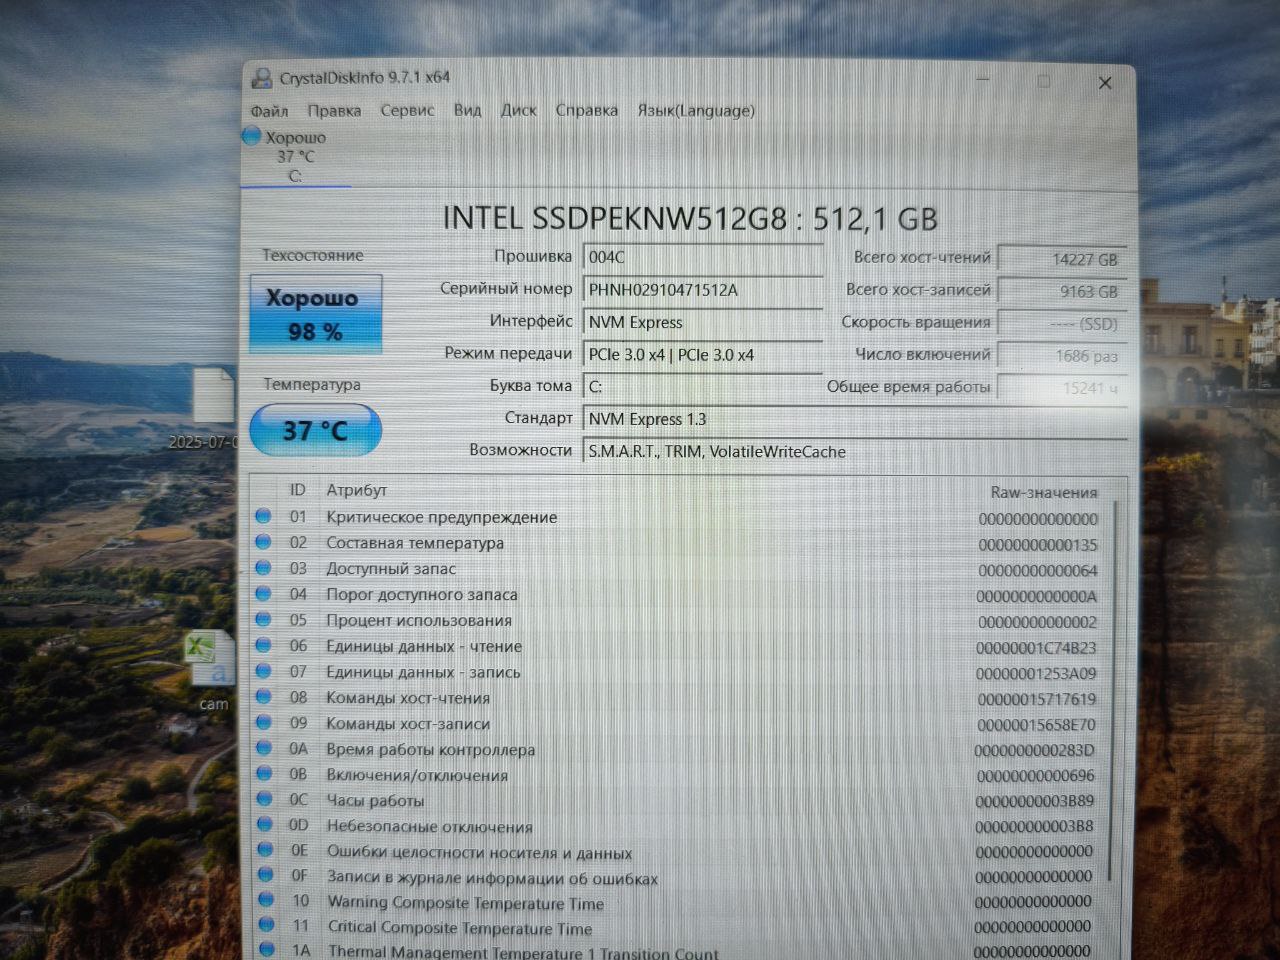Select the Доступный запас attribute text
1280x960 pixels.
[391, 569]
